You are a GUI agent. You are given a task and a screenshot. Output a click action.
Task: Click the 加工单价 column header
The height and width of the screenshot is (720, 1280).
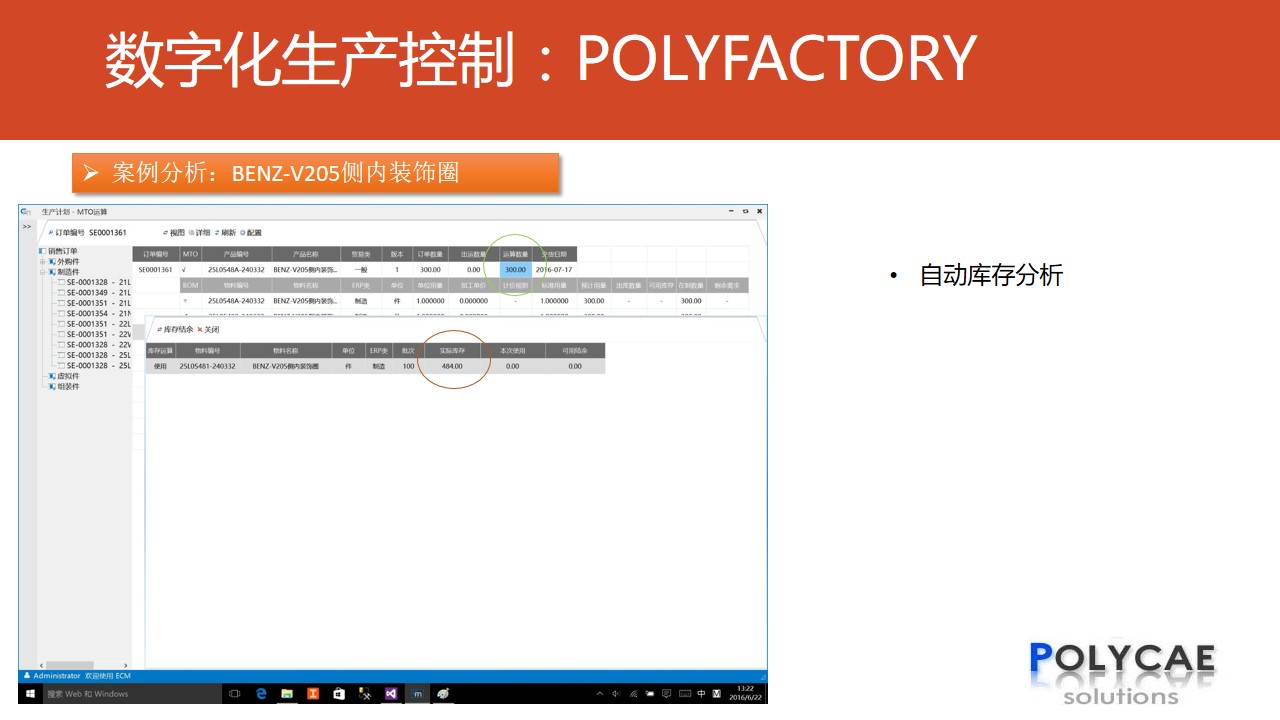pos(473,285)
